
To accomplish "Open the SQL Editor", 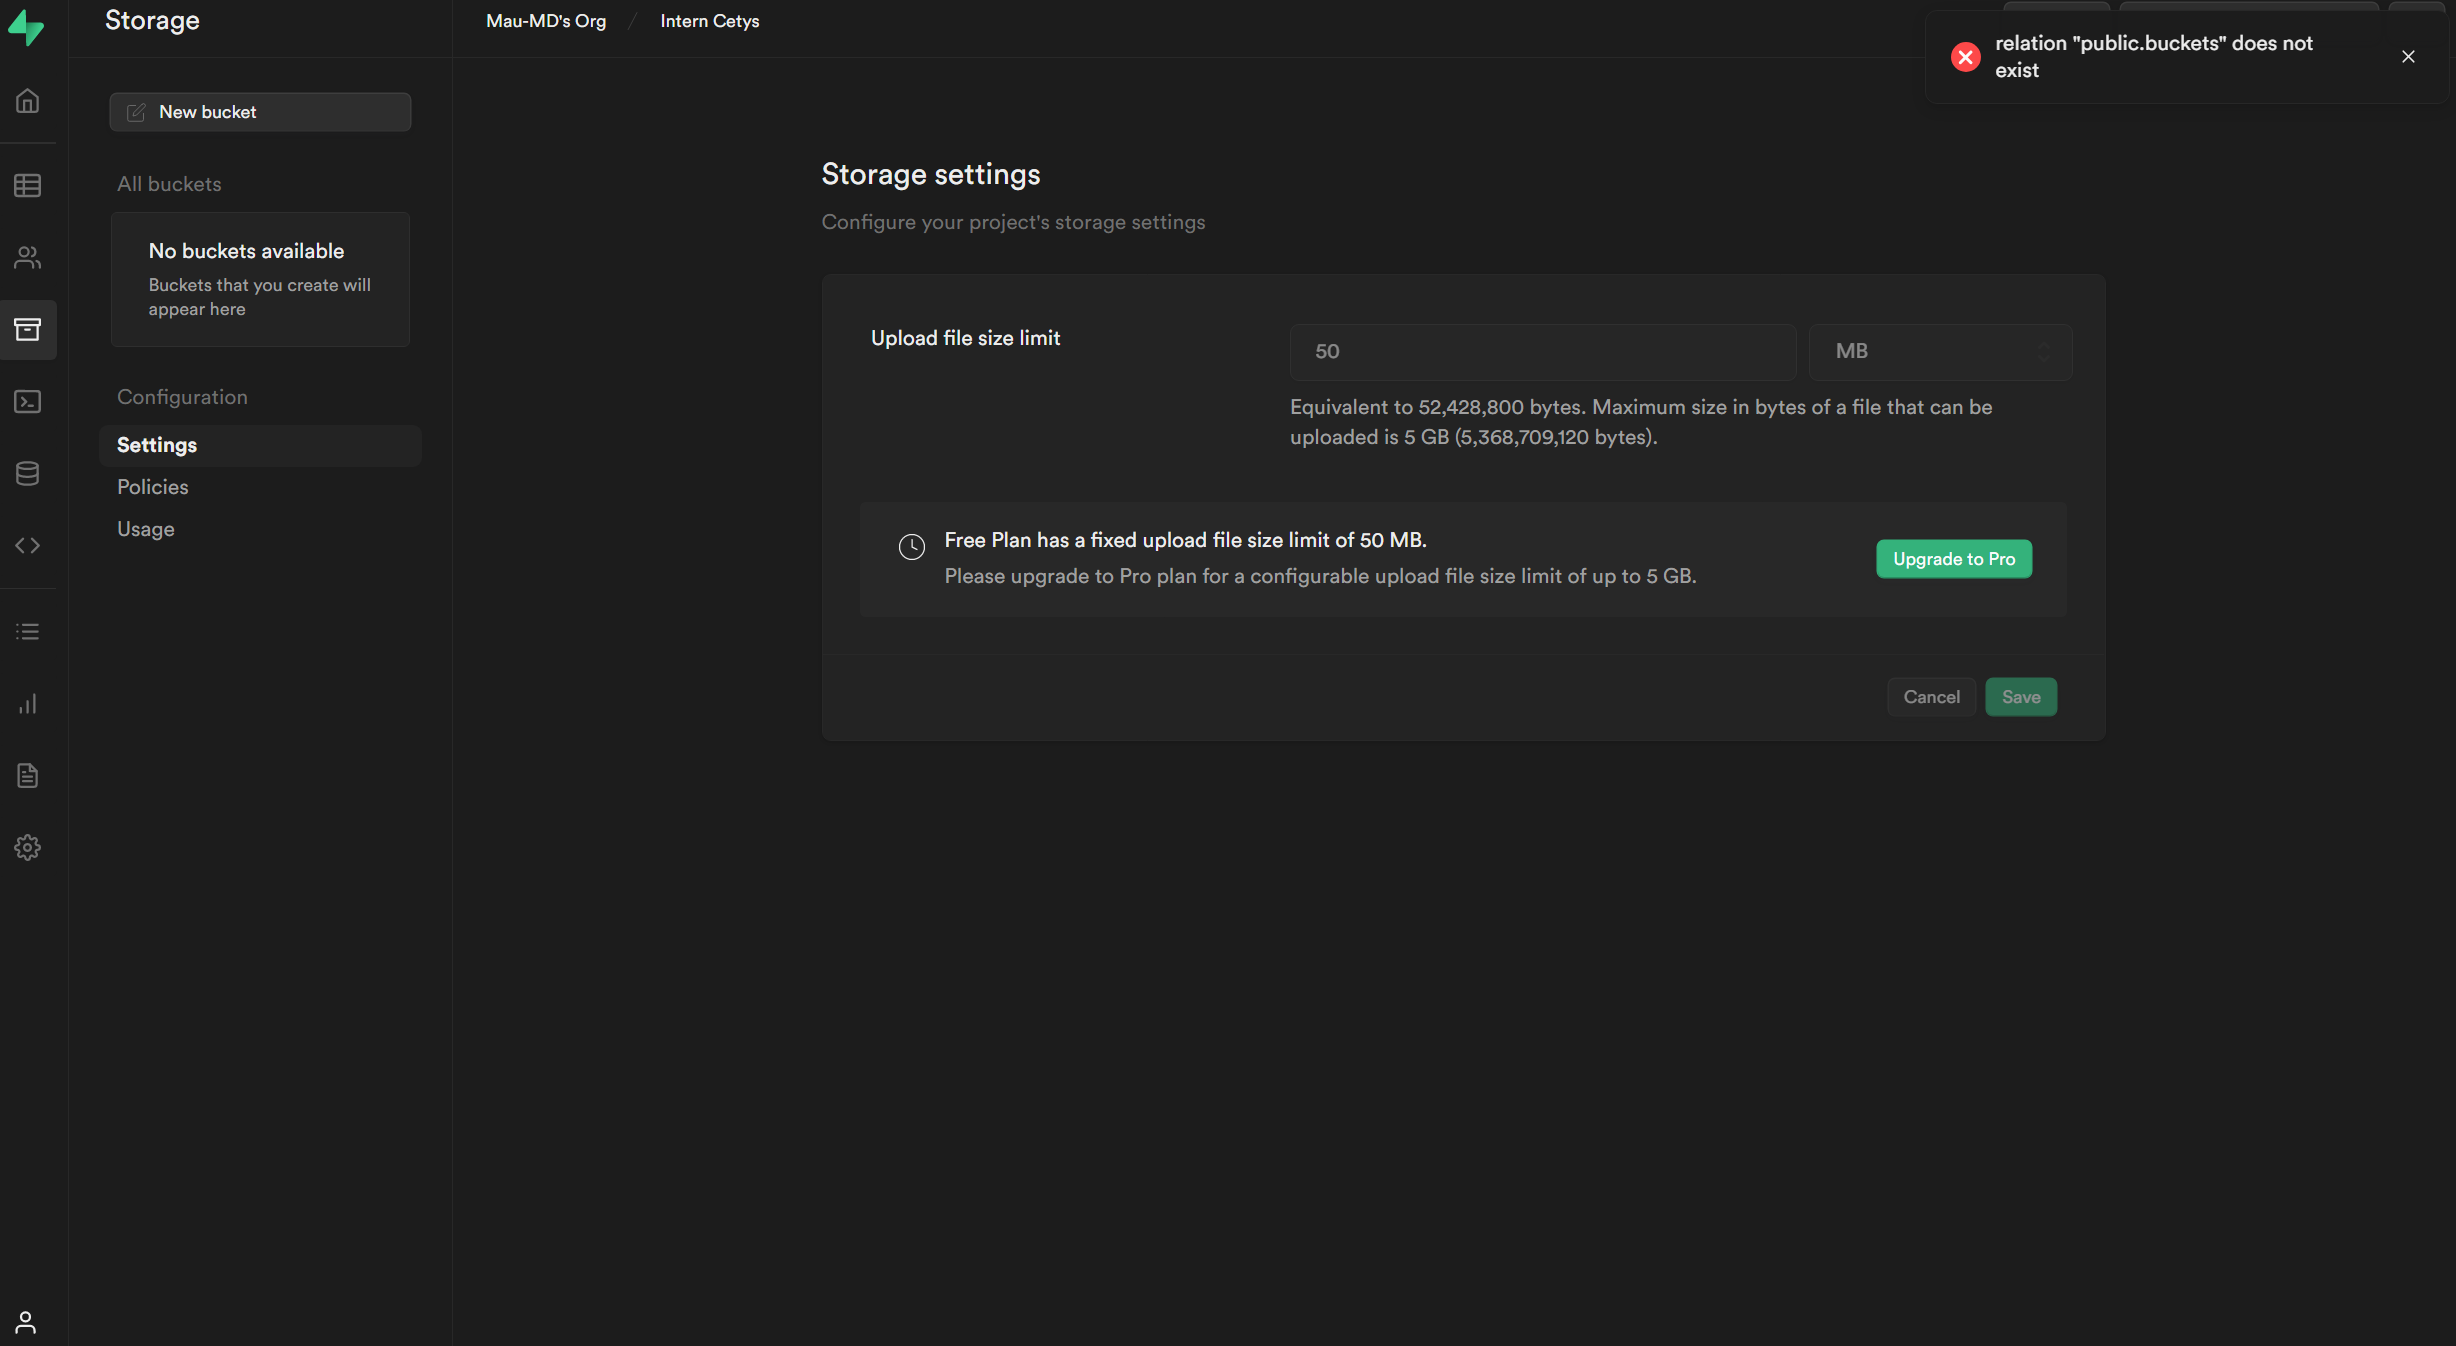I will coord(27,401).
